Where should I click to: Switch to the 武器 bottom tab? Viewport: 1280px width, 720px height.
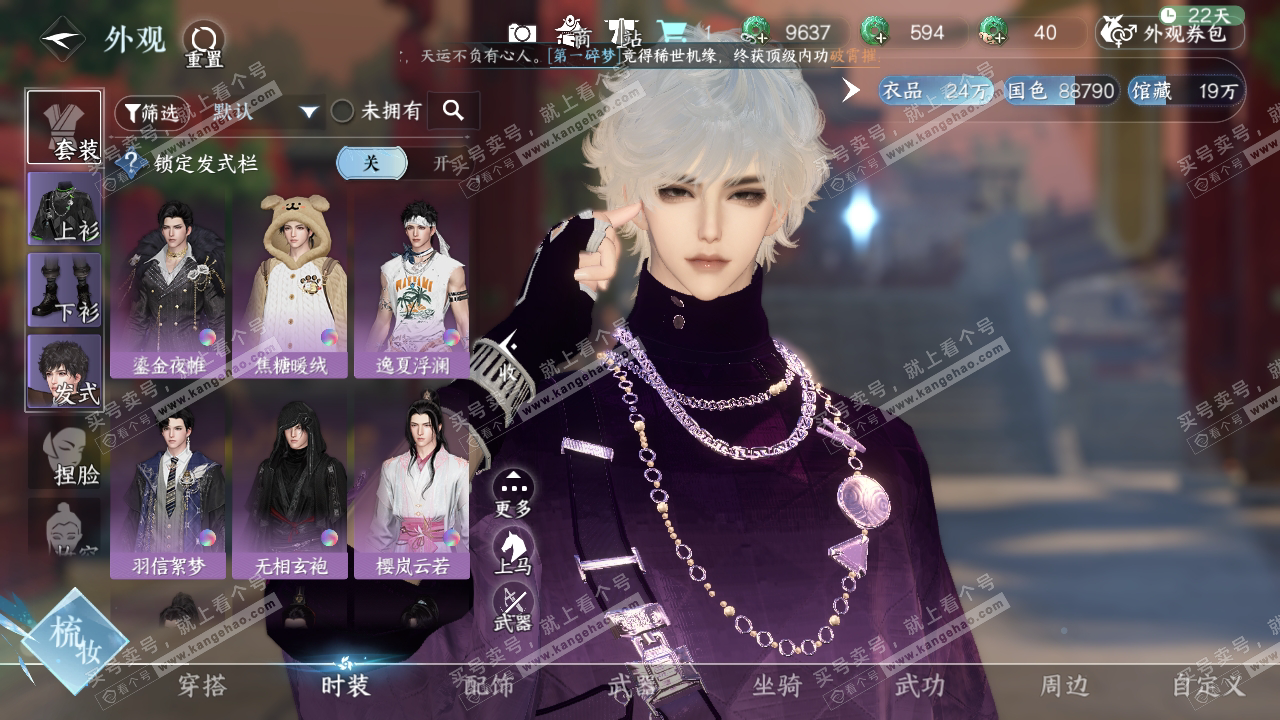click(x=632, y=686)
